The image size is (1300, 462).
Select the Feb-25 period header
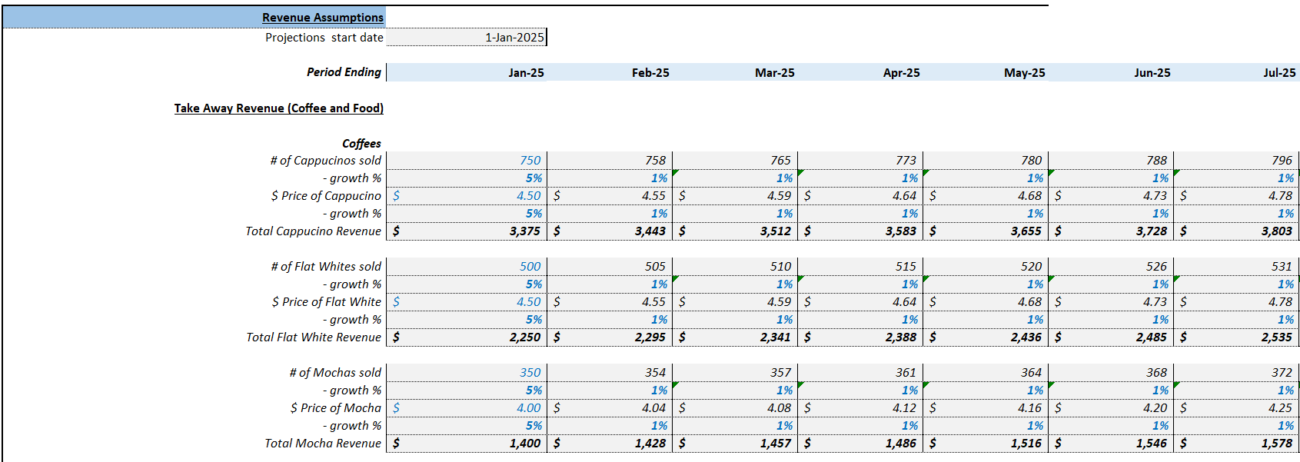click(x=651, y=73)
